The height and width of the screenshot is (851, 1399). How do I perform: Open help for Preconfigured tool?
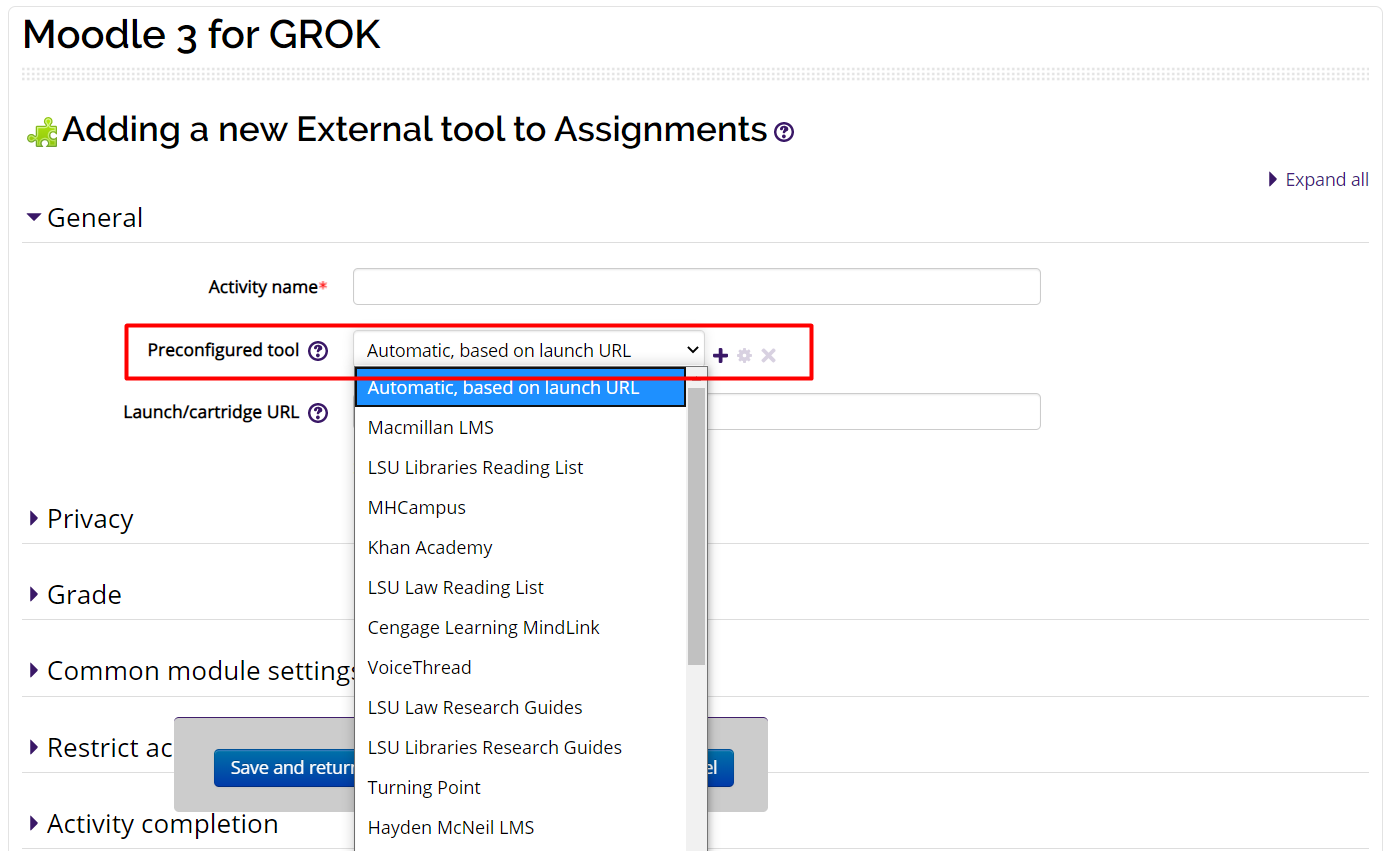318,351
